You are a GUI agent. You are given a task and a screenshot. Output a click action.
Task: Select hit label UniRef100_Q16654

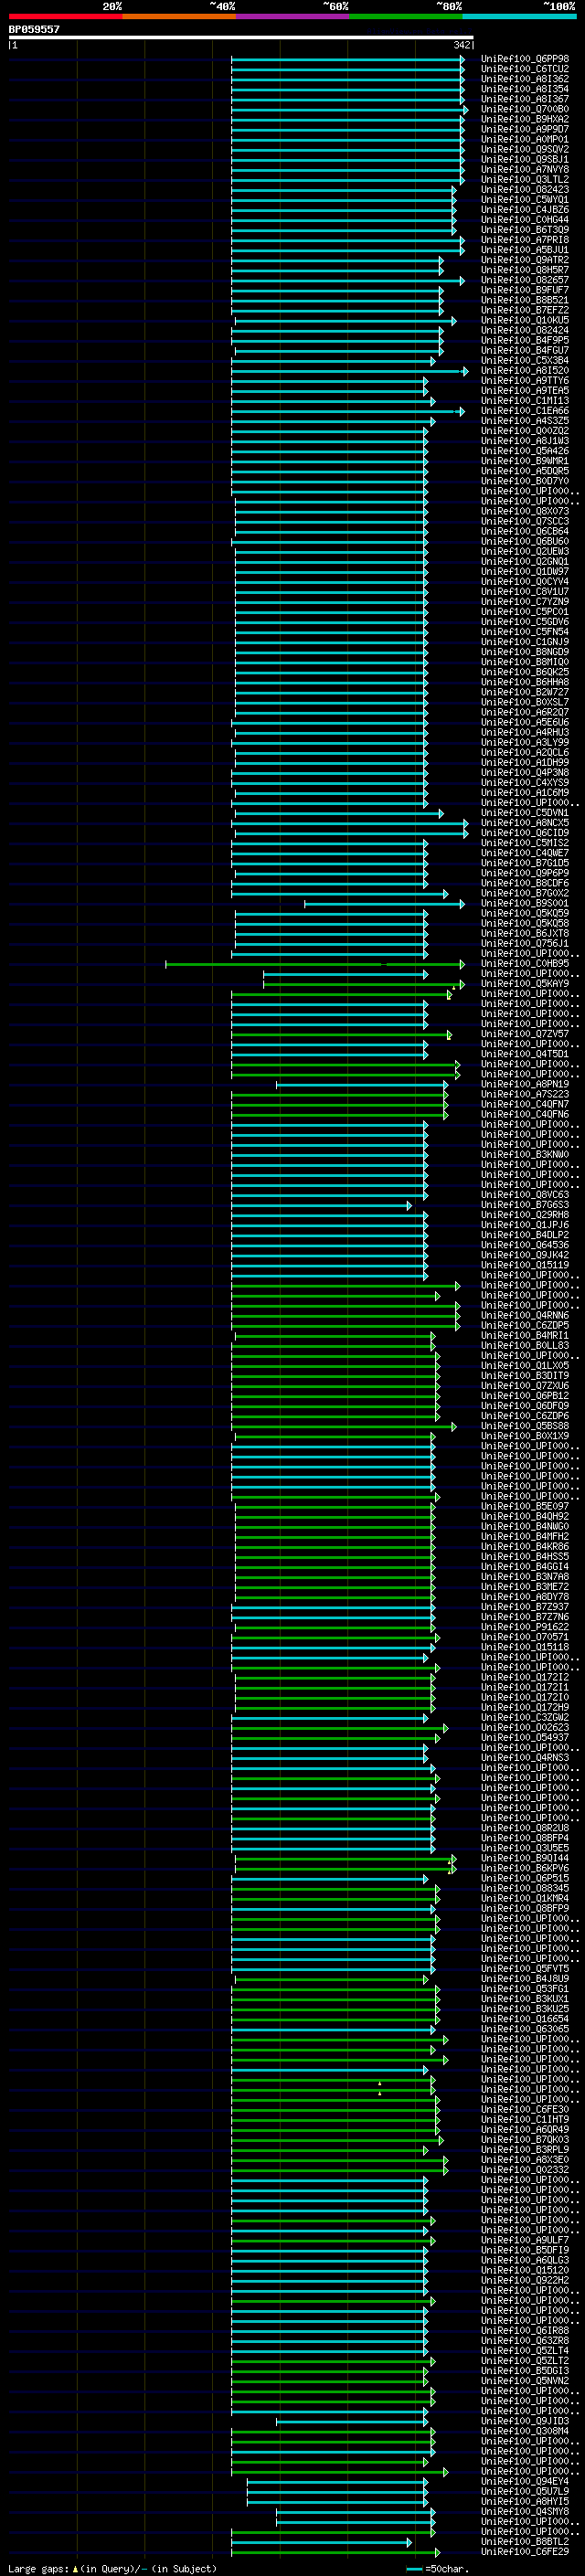click(524, 2019)
